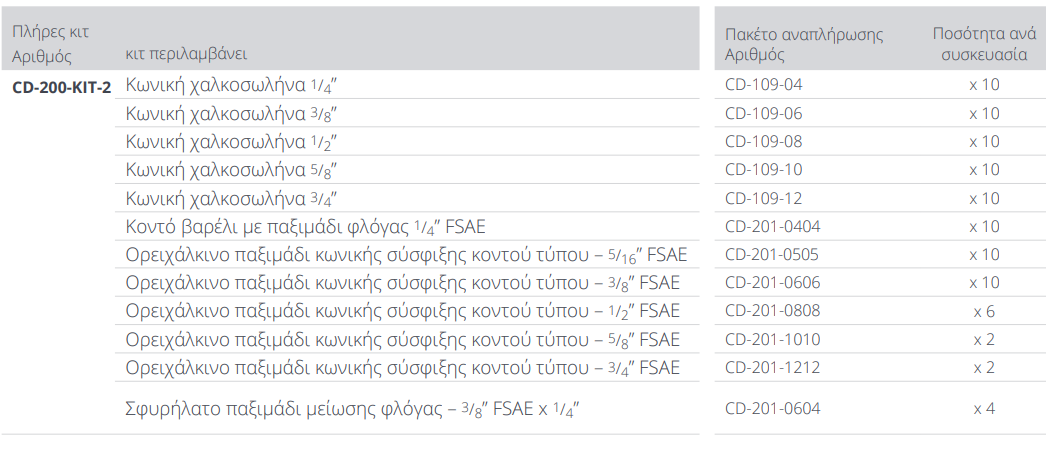
Task: Click the CD-200-KIT-2 kit number
Action: (x=62, y=86)
